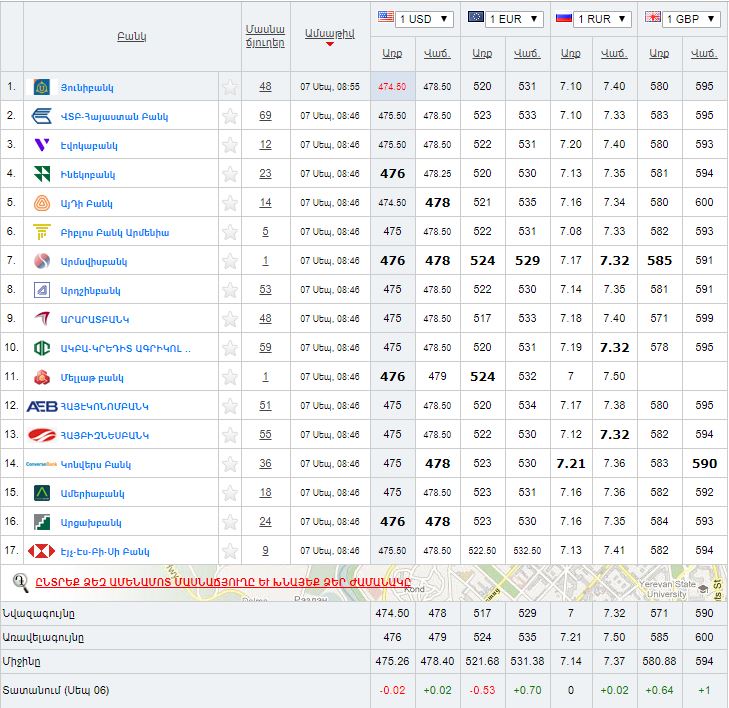Image resolution: width=729 pixels, height=708 pixels.
Task: Toggle the favorite star for row 7 bank
Action: 230,261
